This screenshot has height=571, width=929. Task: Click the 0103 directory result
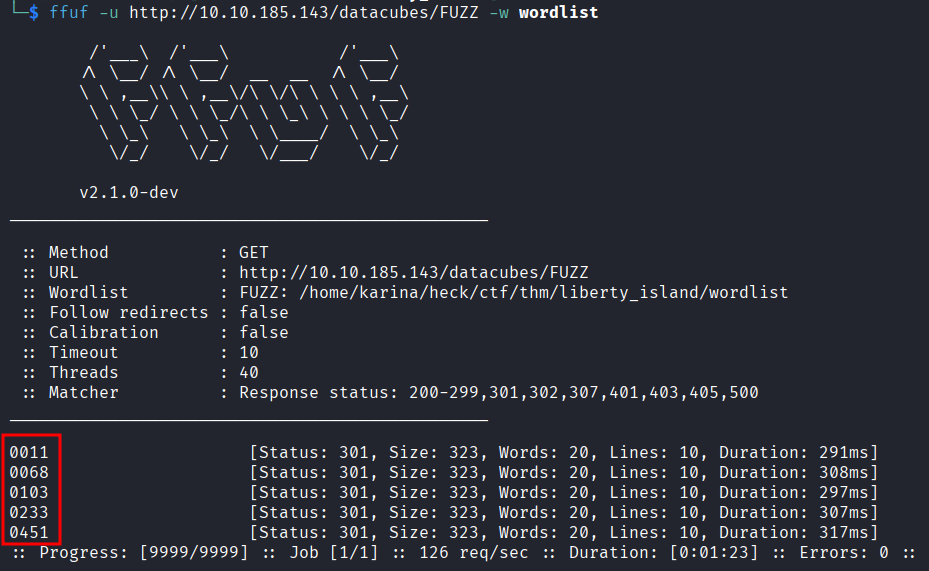[x=28, y=493]
